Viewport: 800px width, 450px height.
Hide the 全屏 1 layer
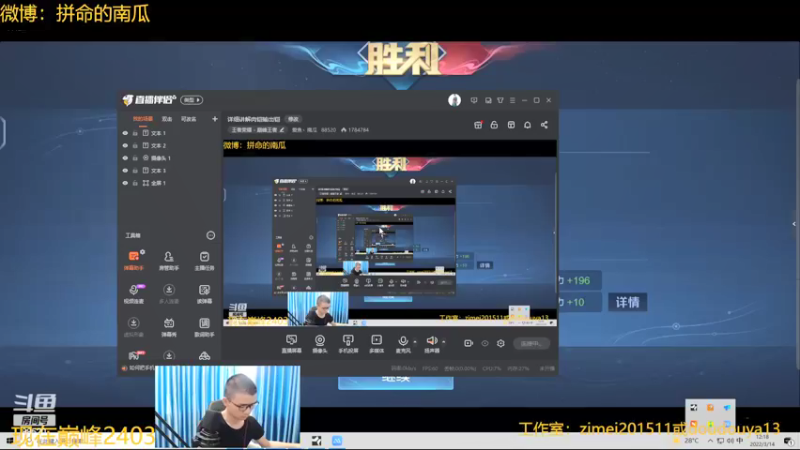(125, 183)
